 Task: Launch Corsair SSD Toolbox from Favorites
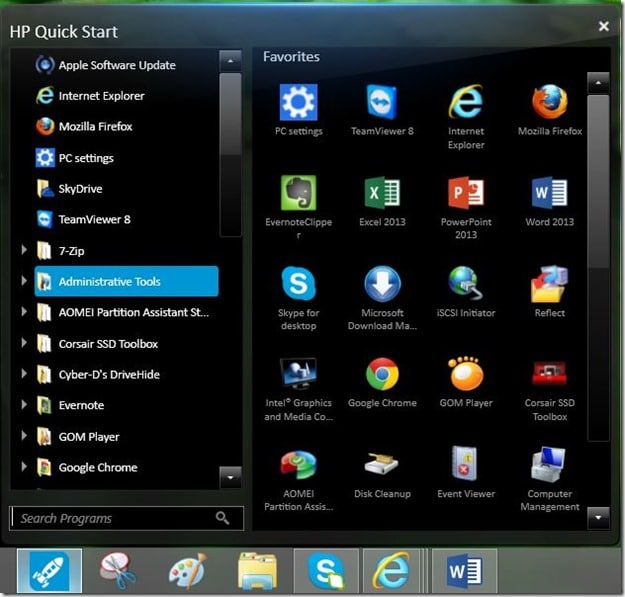coord(550,374)
